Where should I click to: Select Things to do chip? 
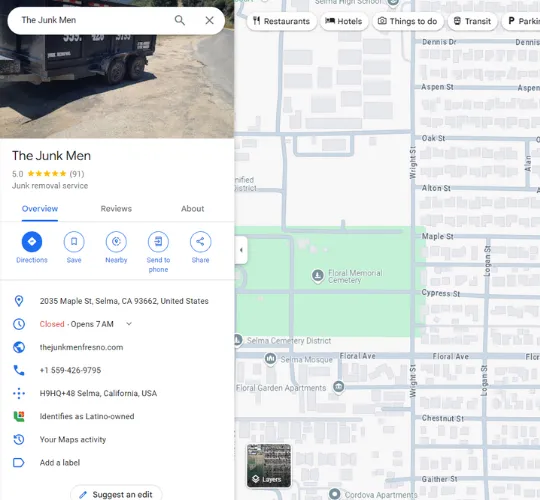coord(408,21)
